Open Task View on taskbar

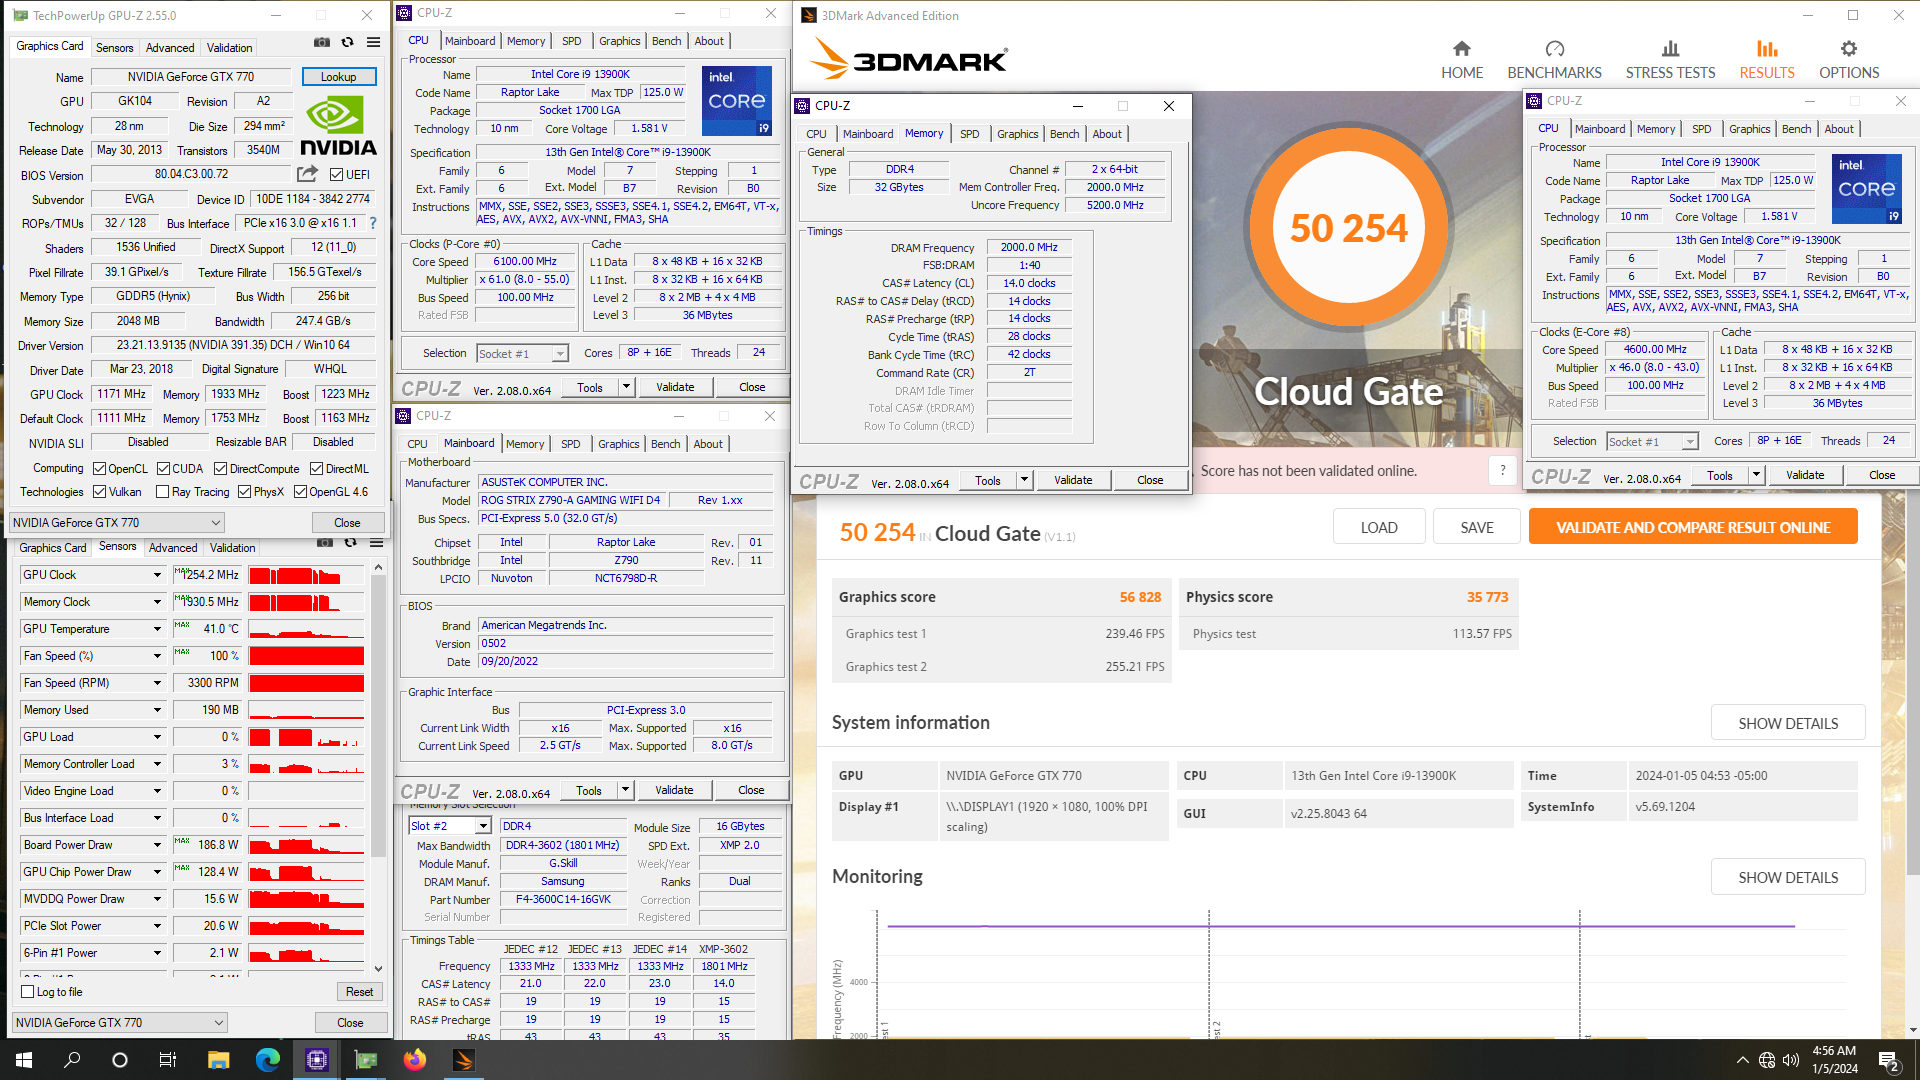(168, 1060)
